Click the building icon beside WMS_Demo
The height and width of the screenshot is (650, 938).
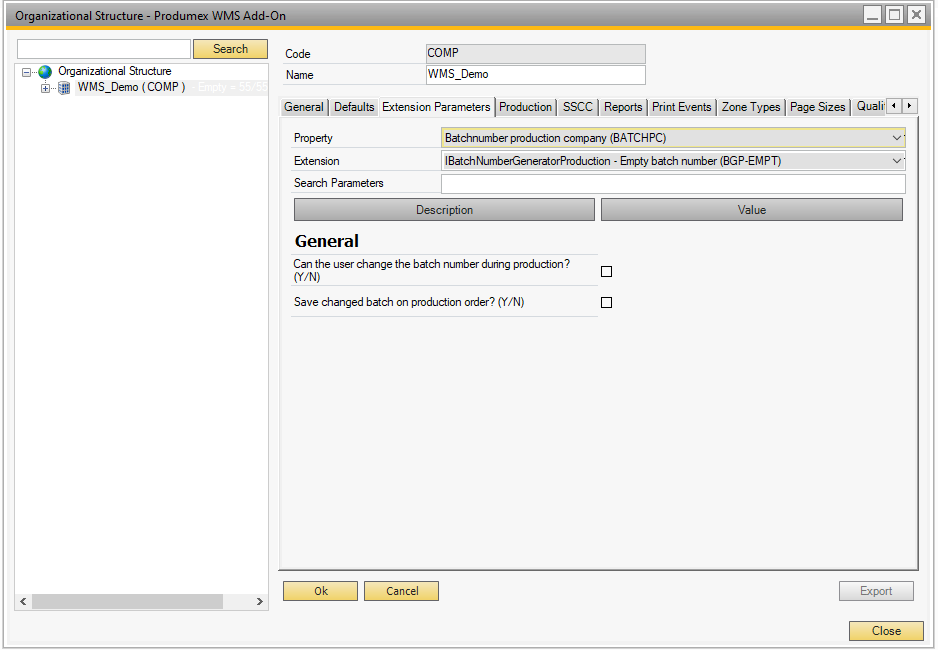pos(64,88)
